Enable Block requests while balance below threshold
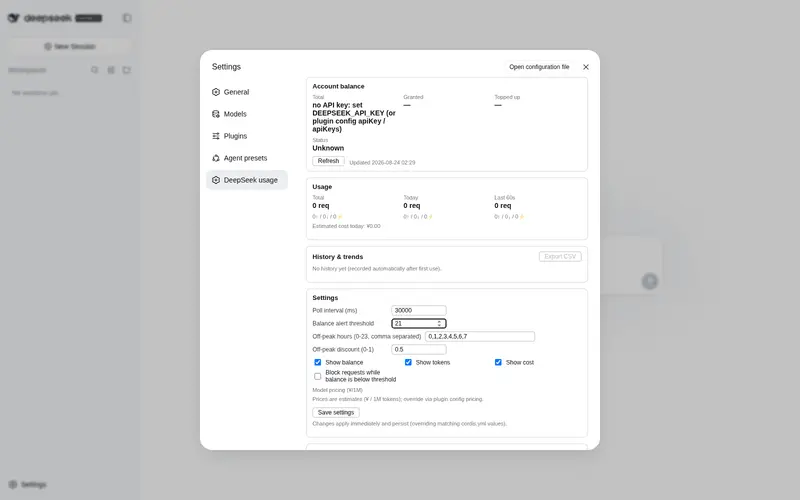The height and width of the screenshot is (500, 800). (317, 376)
